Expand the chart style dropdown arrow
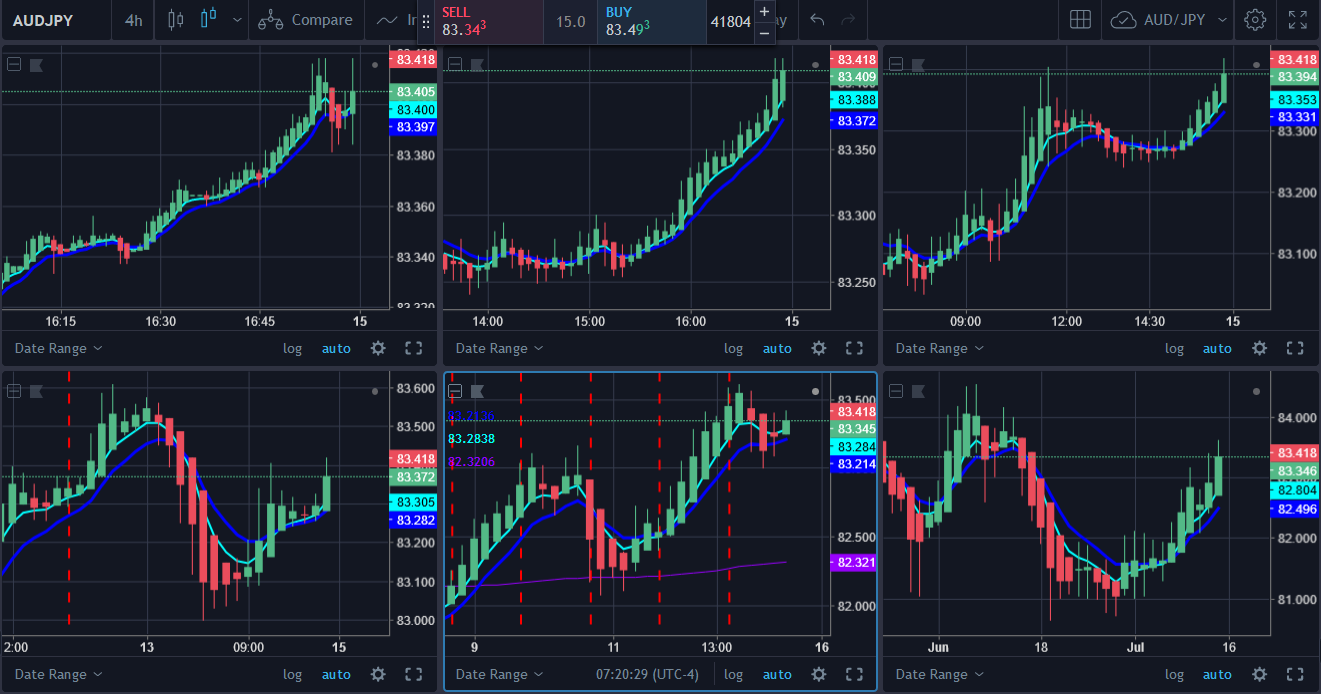 point(237,20)
